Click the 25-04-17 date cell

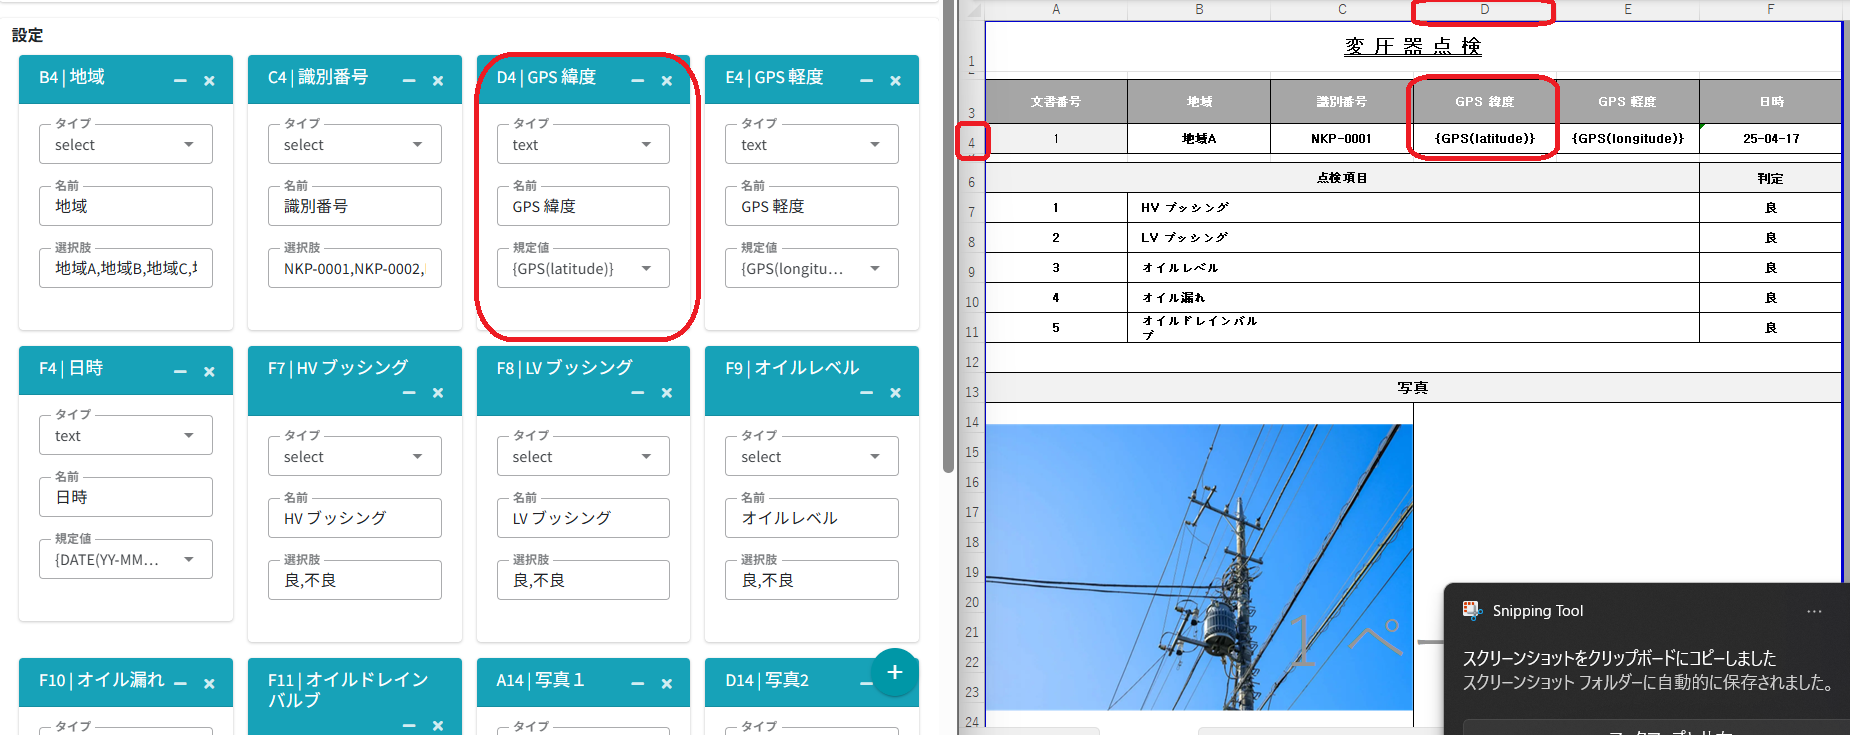click(x=1770, y=139)
